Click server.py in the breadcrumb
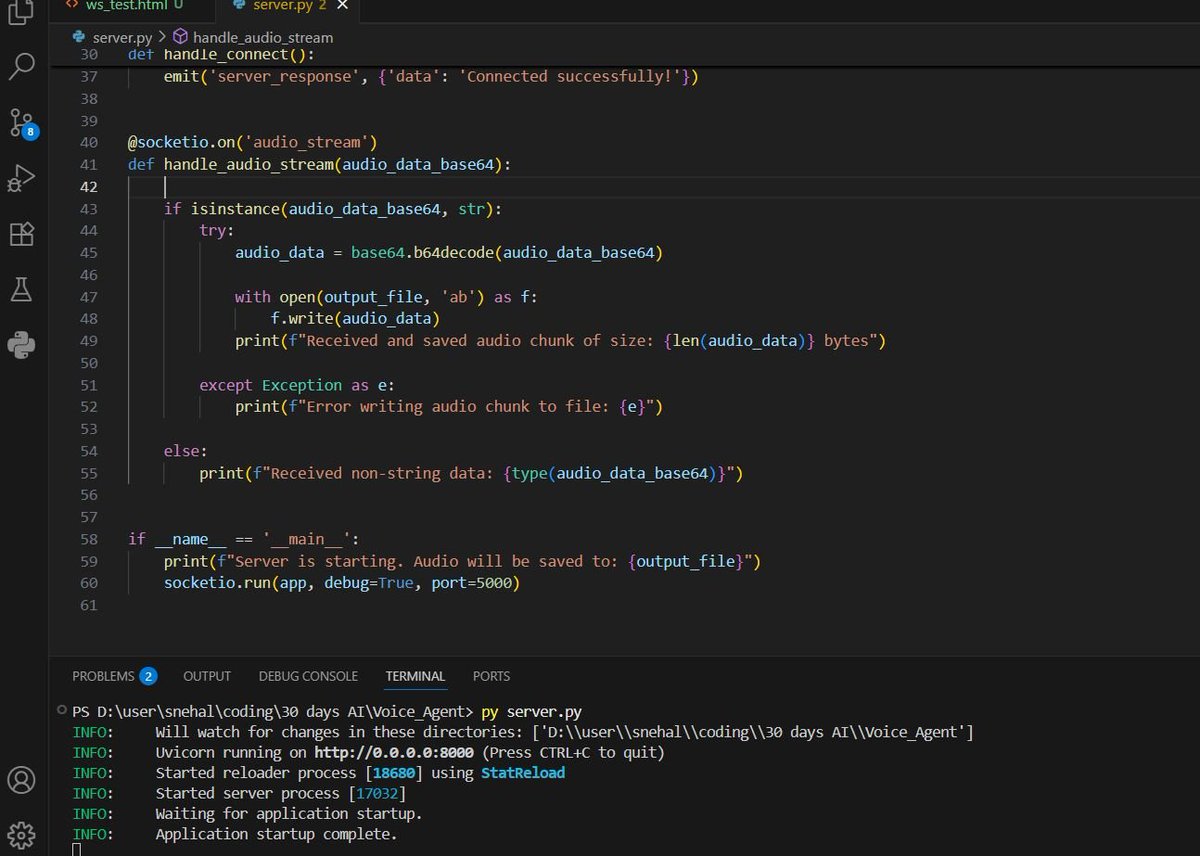Image resolution: width=1200 pixels, height=856 pixels. [x=121, y=37]
